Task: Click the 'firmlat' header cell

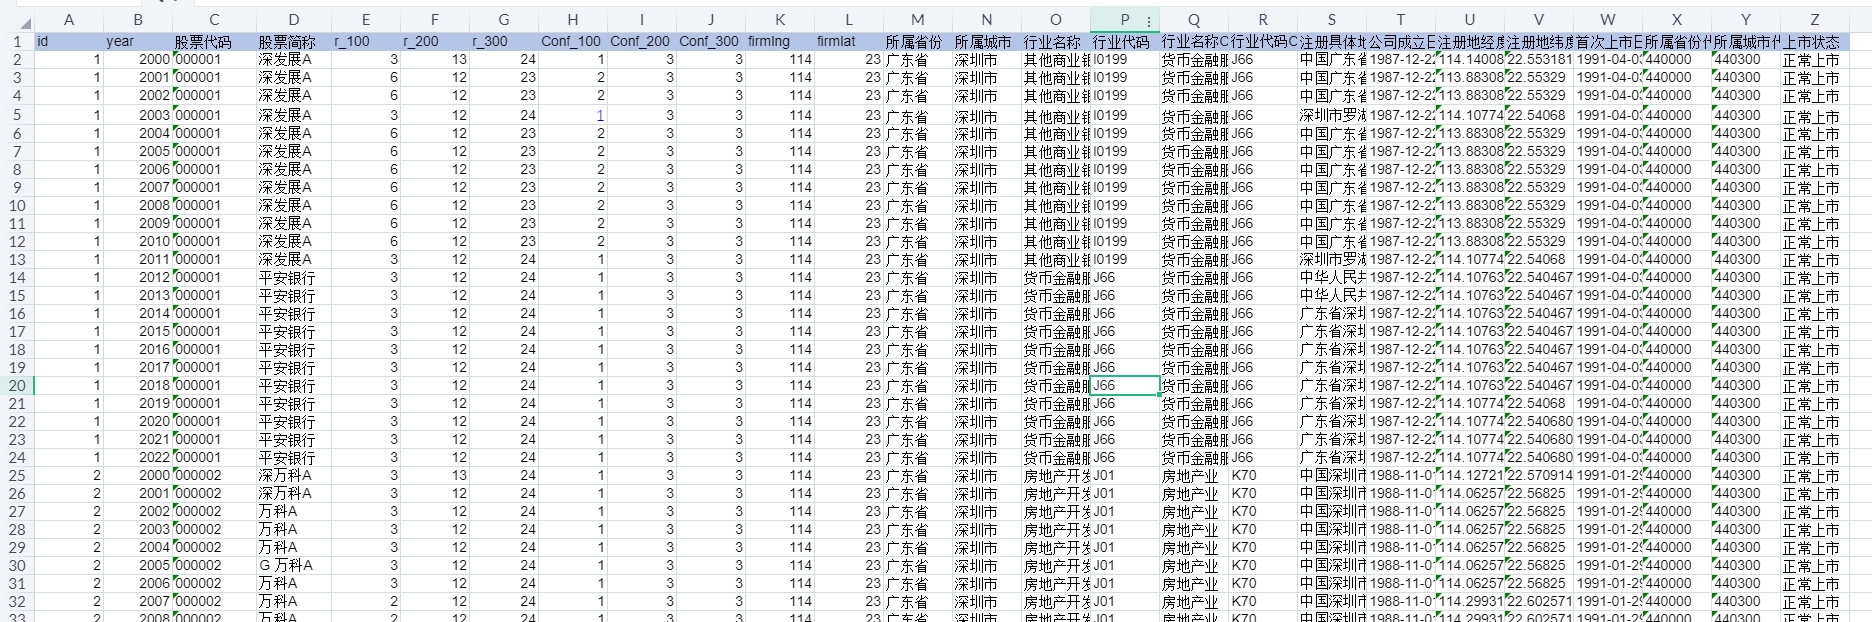Action: click(848, 42)
